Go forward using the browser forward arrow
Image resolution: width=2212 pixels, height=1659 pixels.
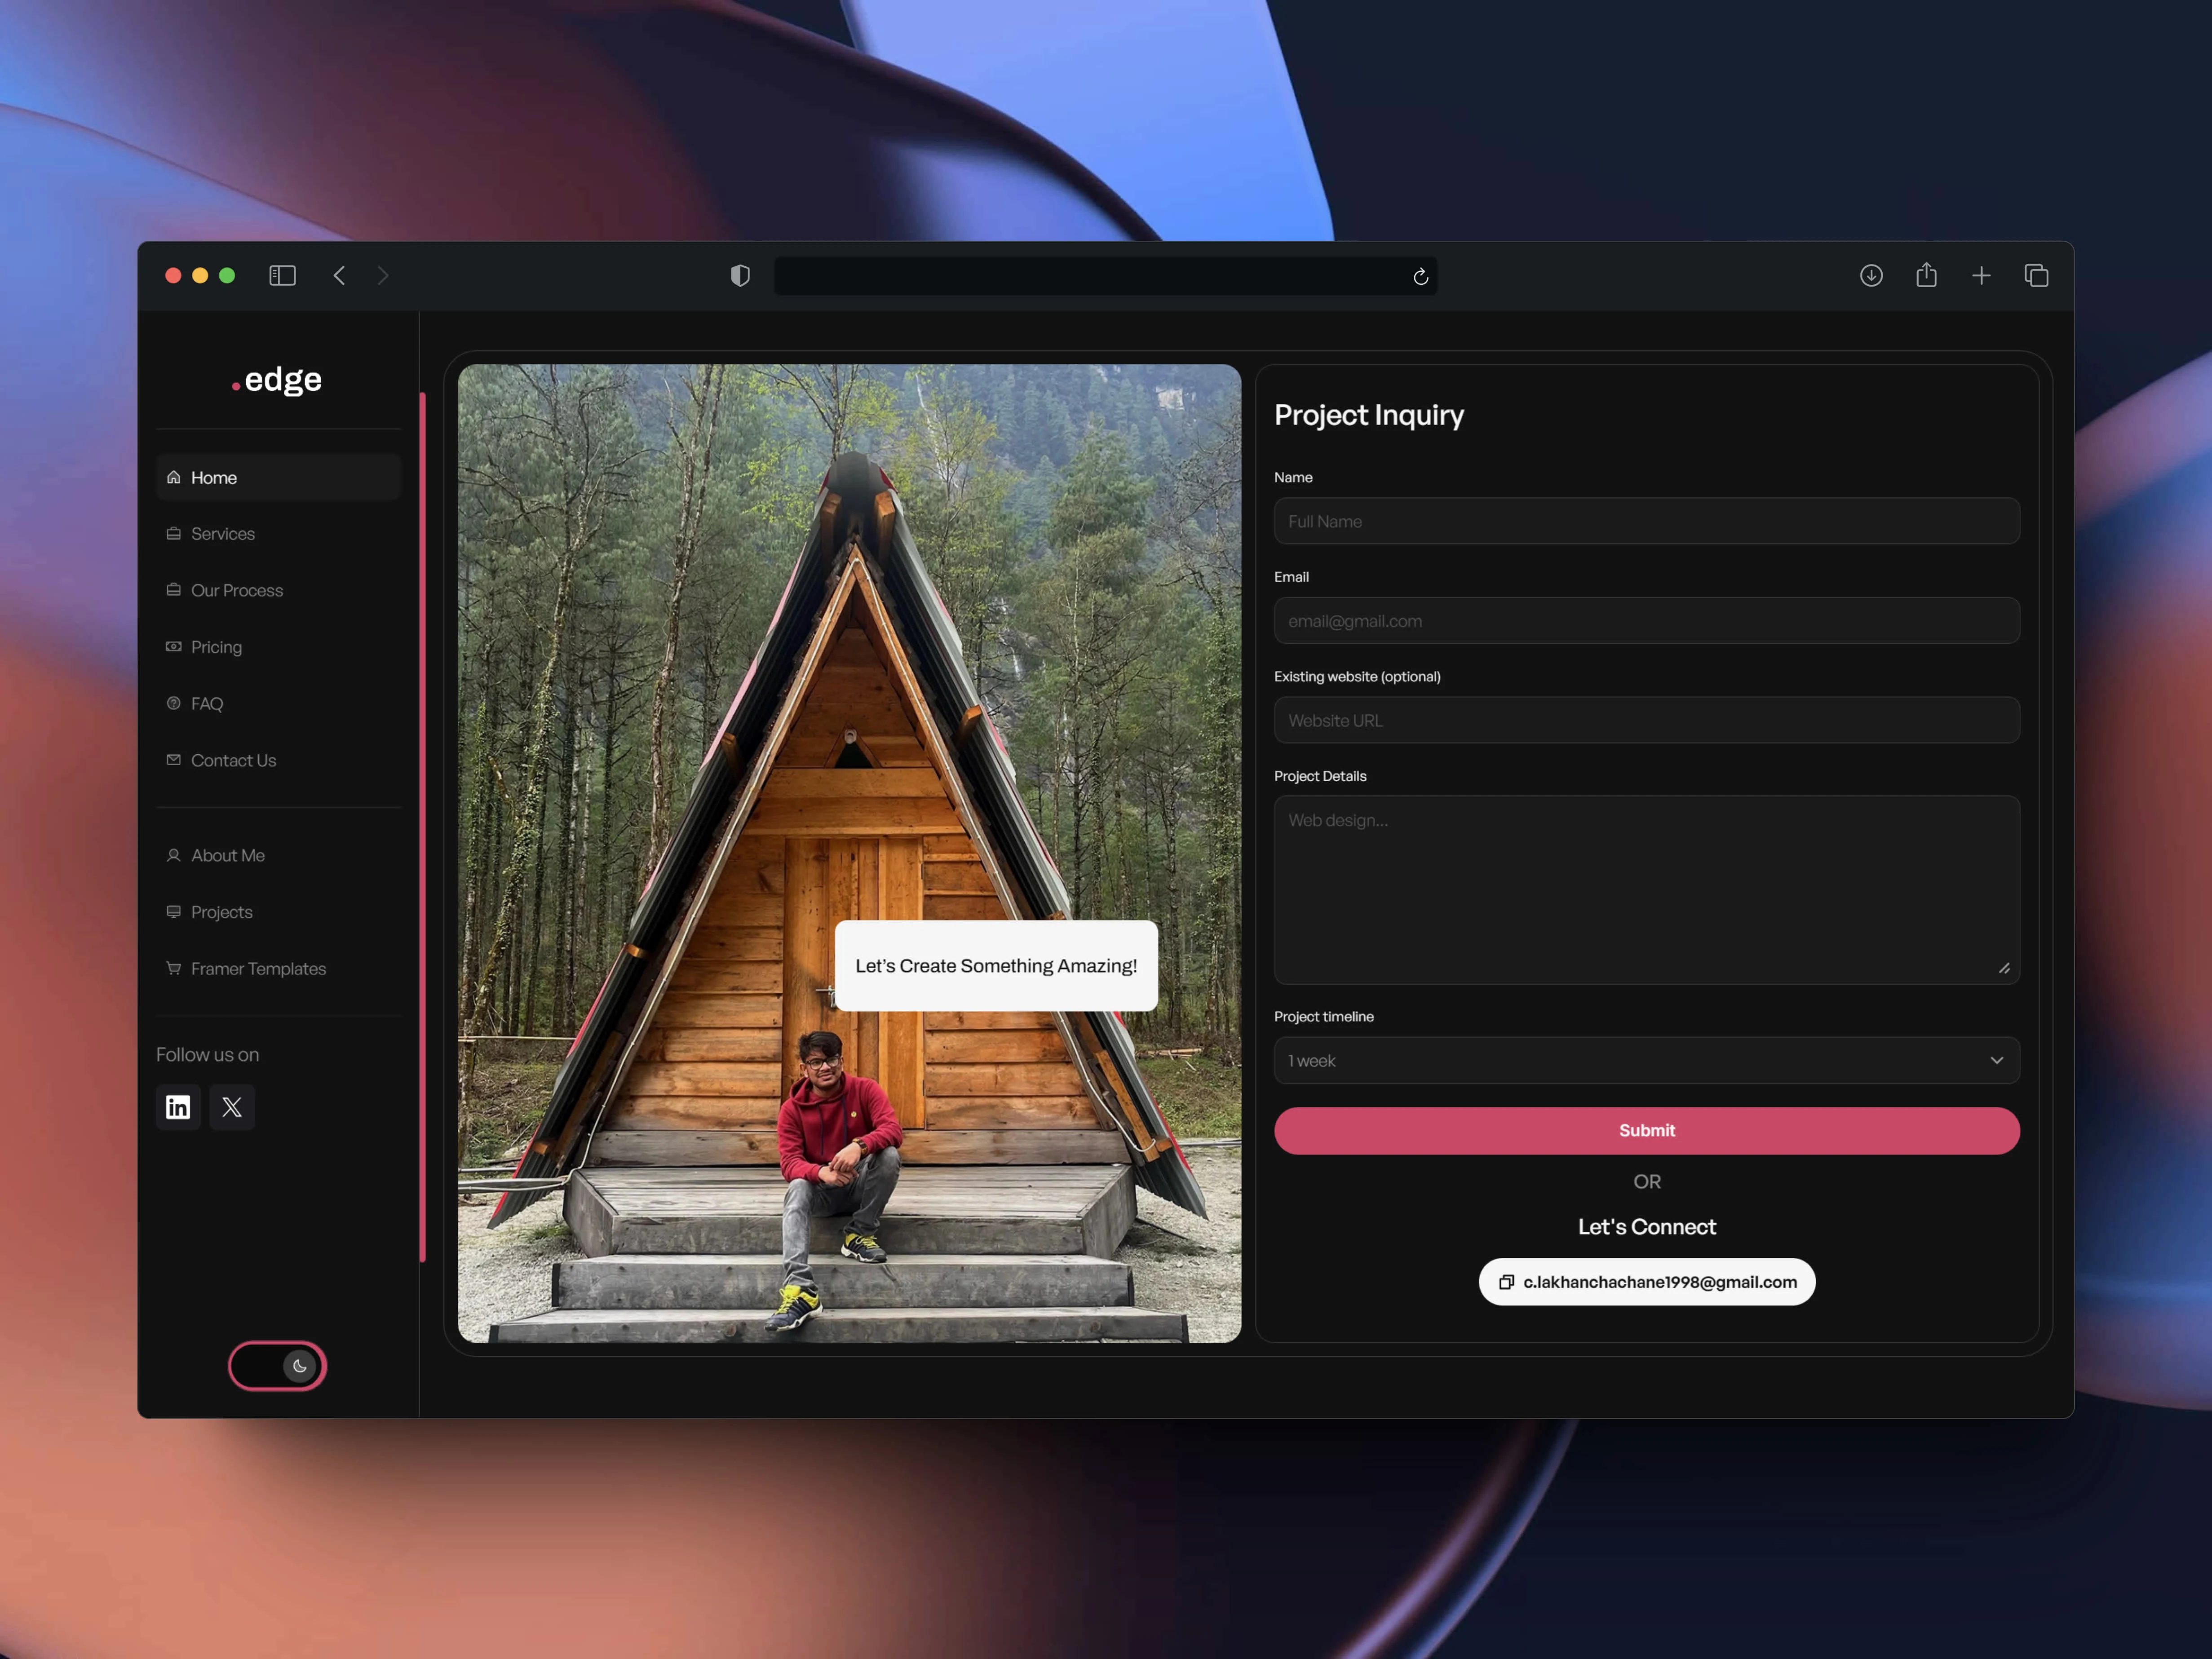pos(383,275)
